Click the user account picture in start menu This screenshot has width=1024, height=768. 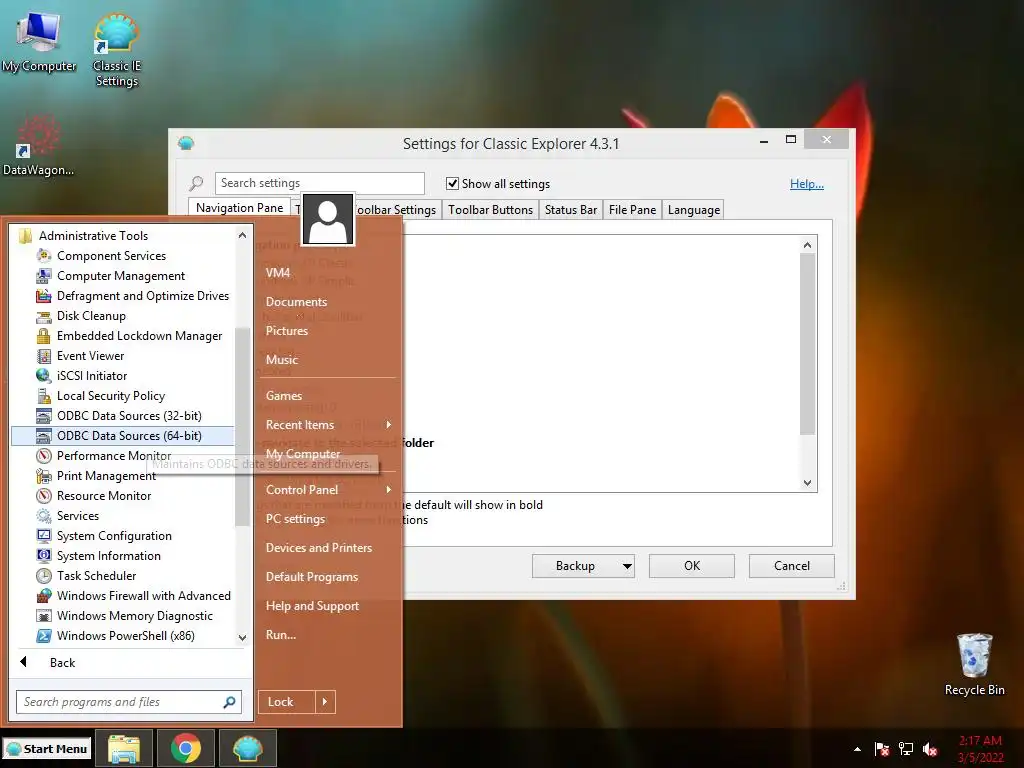(x=328, y=219)
